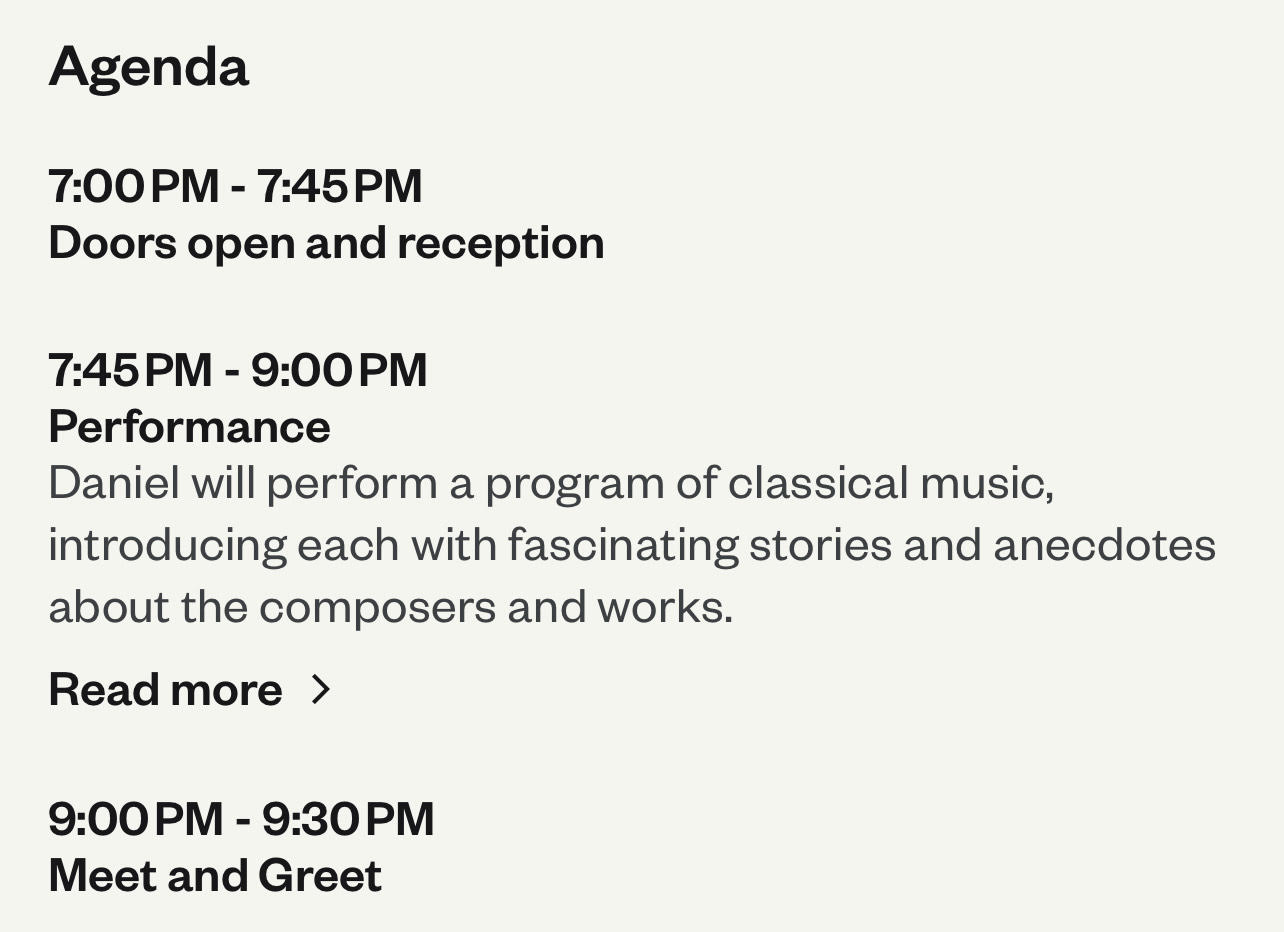
Task: Click the word stories in the description
Action: click(x=820, y=545)
